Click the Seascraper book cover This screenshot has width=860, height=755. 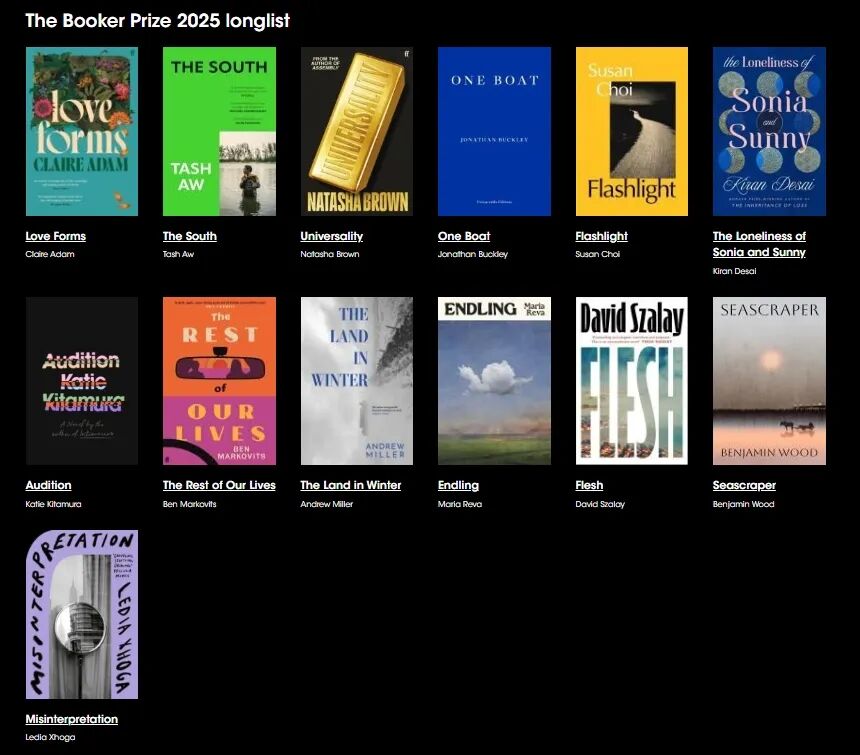pos(769,380)
